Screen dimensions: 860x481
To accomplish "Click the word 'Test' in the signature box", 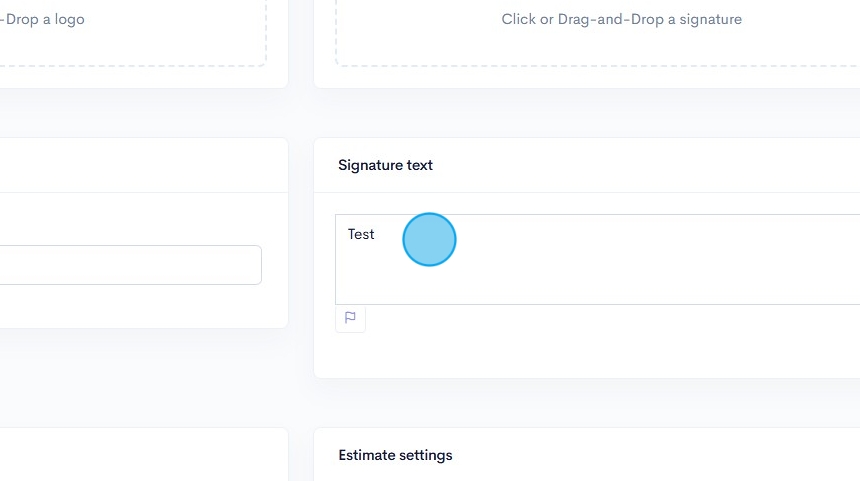I will click(361, 234).
